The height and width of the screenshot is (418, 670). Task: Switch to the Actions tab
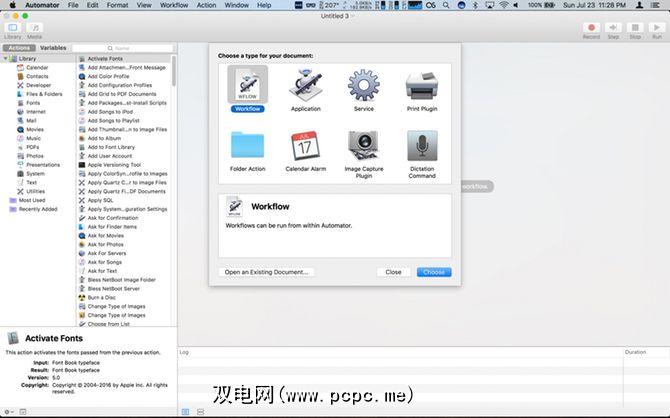point(19,48)
